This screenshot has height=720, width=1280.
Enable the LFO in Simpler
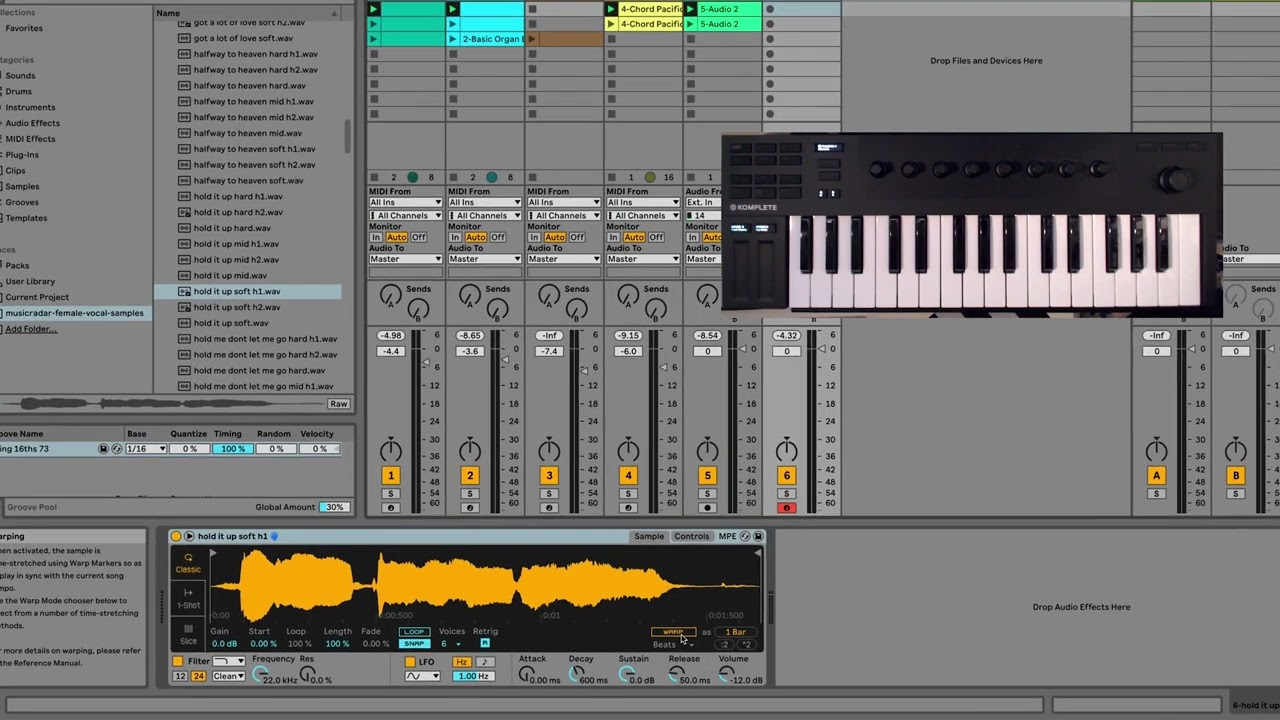410,662
